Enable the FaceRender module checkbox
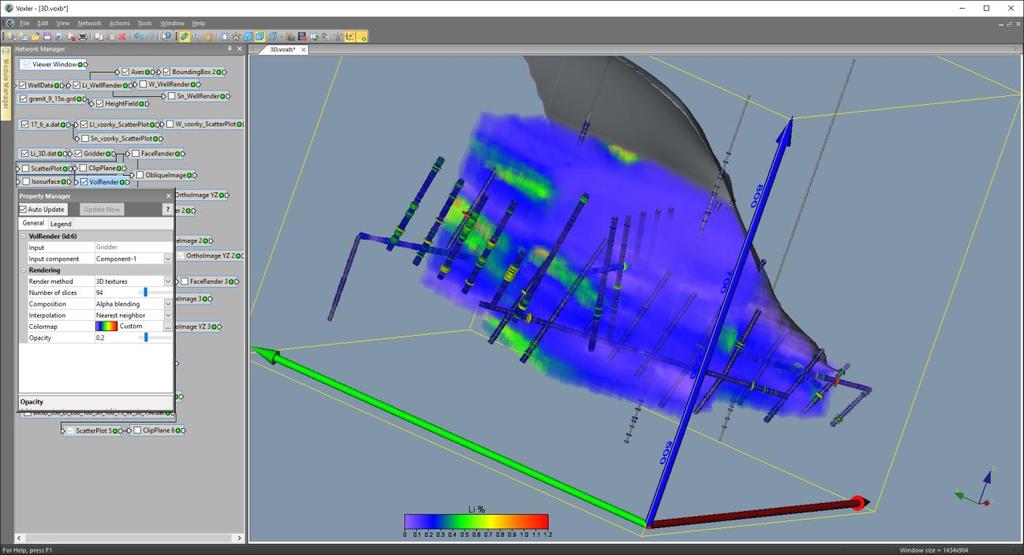 [x=136, y=153]
